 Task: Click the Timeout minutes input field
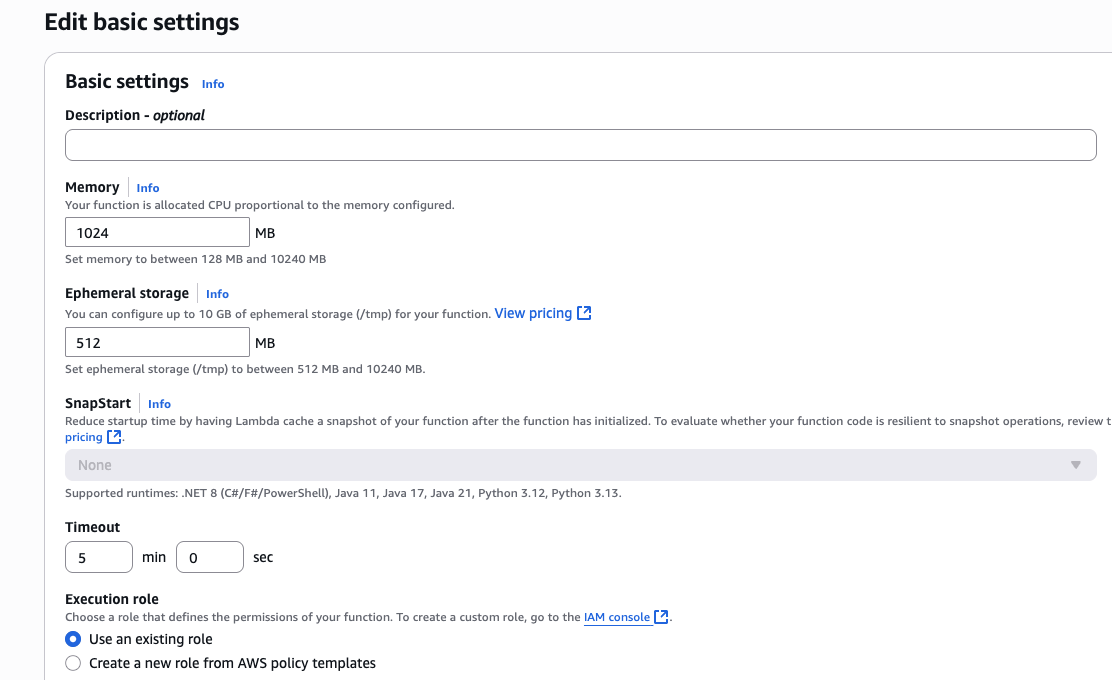pyautogui.click(x=99, y=557)
